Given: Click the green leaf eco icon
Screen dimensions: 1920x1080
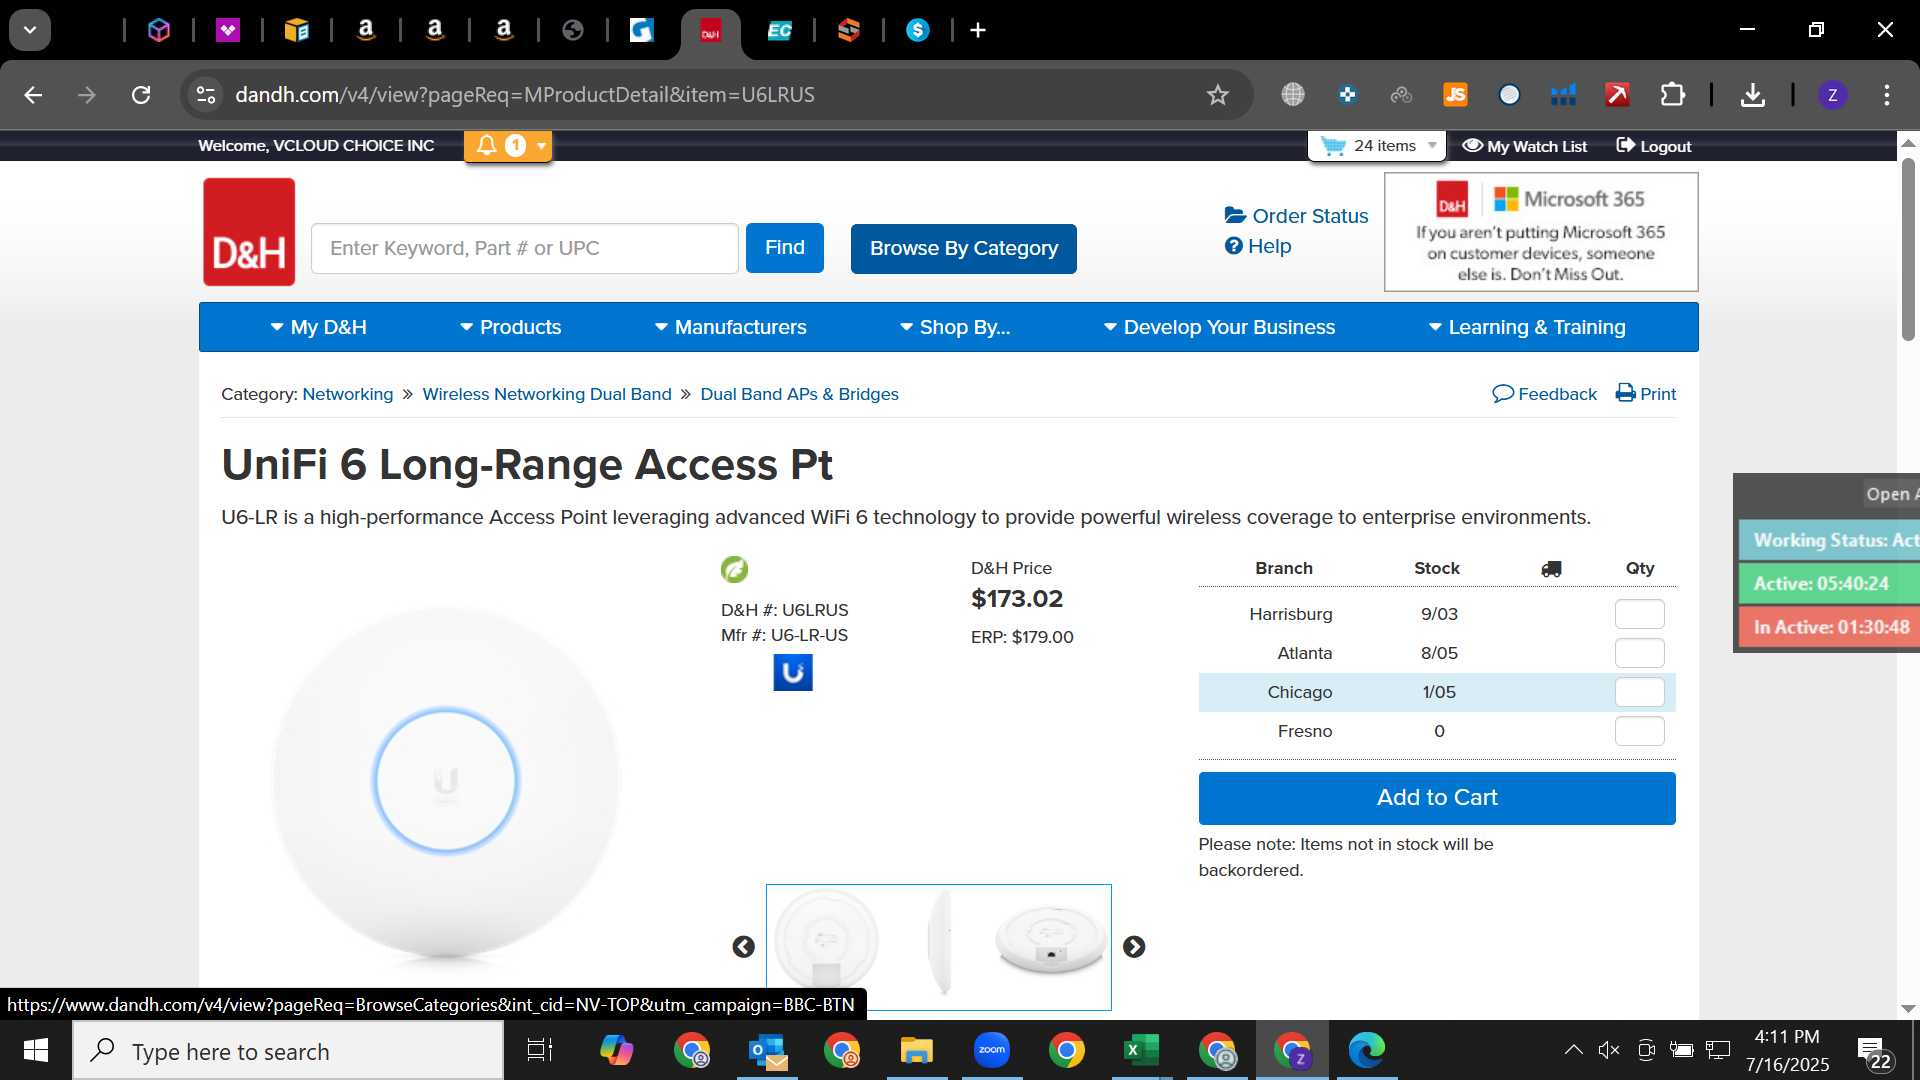Looking at the screenshot, I should pos(734,569).
